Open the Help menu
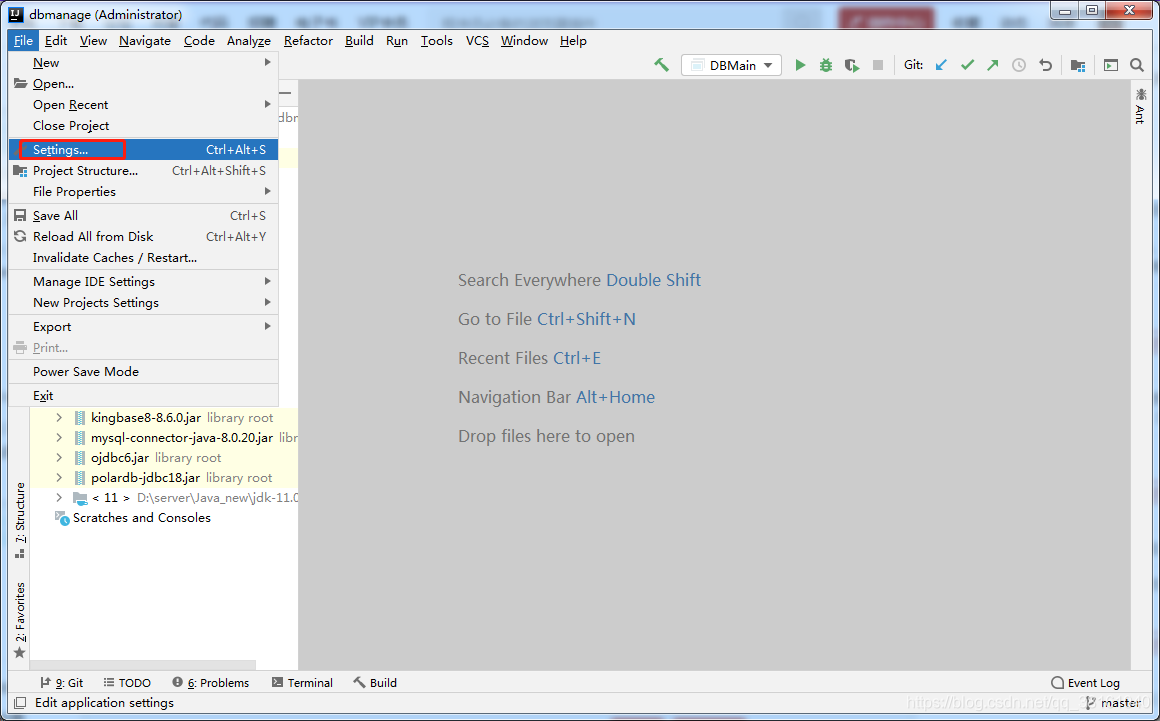The width and height of the screenshot is (1160, 721). point(573,41)
